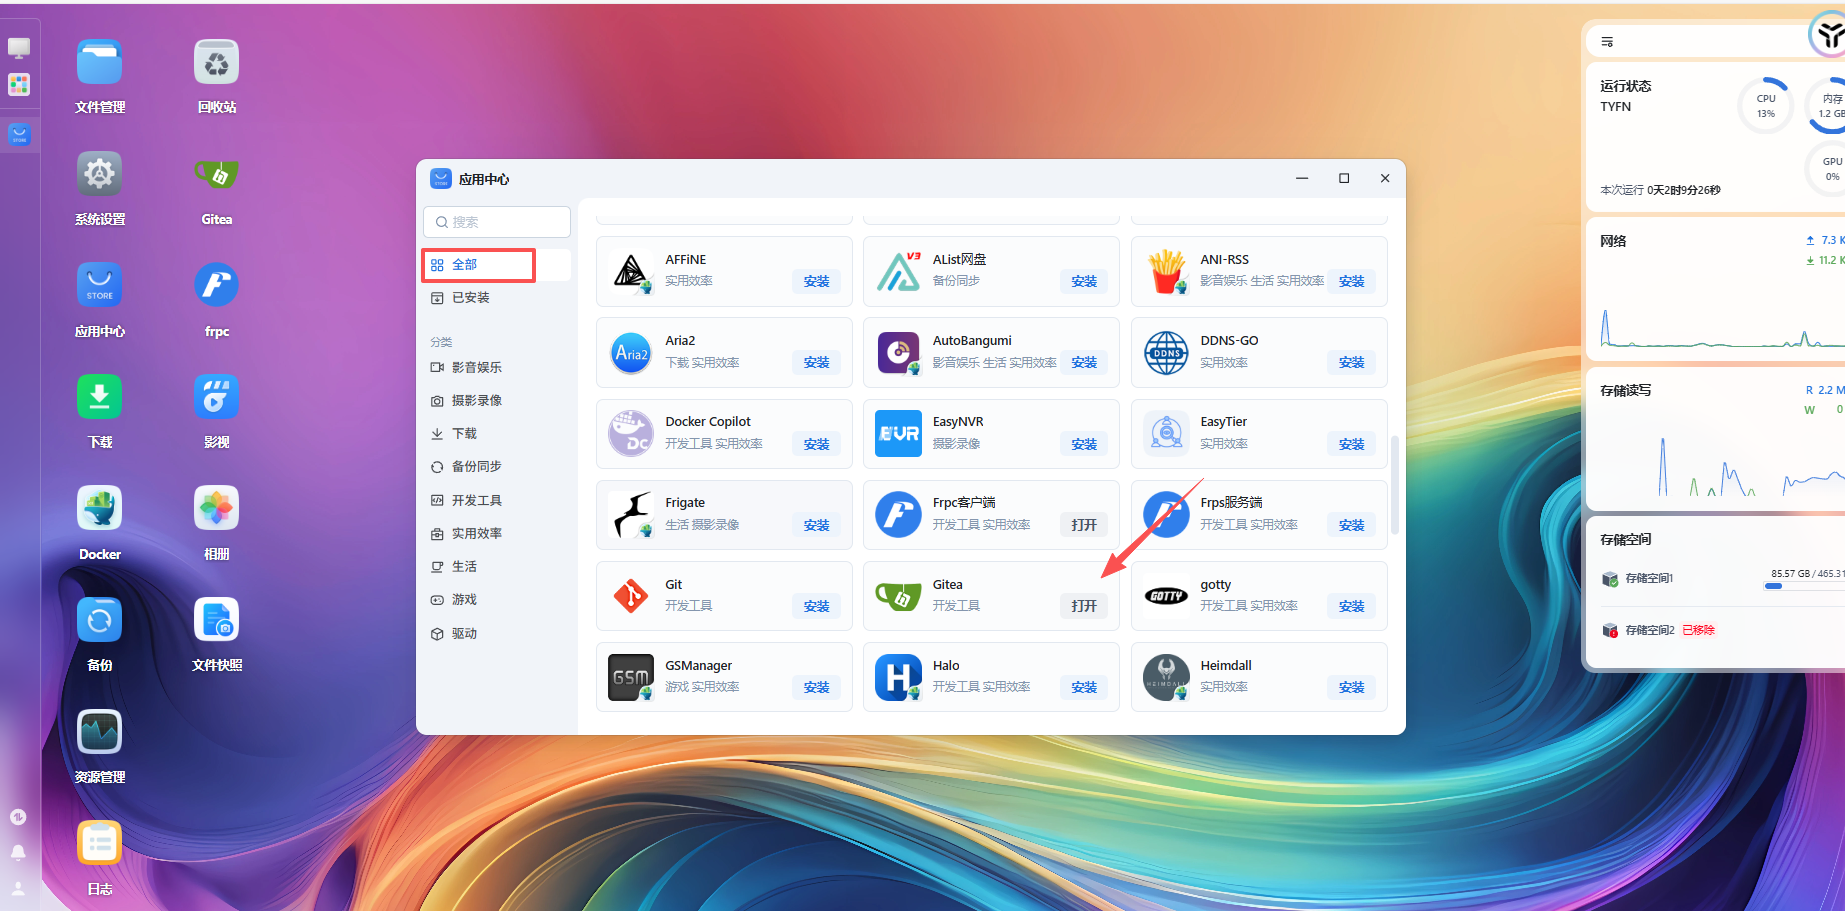Install the AFFiNE app
Screen dimensions: 1845x911
click(x=816, y=282)
